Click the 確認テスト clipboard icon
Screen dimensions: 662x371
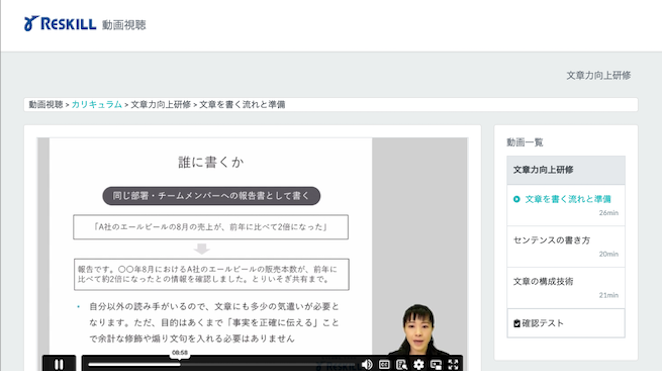(x=517, y=323)
